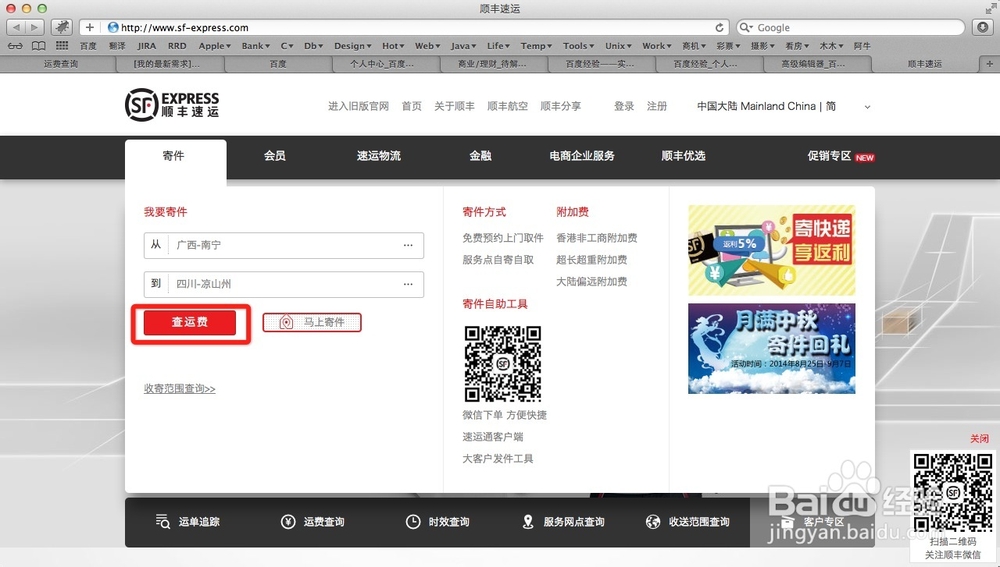The height and width of the screenshot is (567, 1000).
Task: Click the 运费查询 yen icon
Action: tap(288, 522)
